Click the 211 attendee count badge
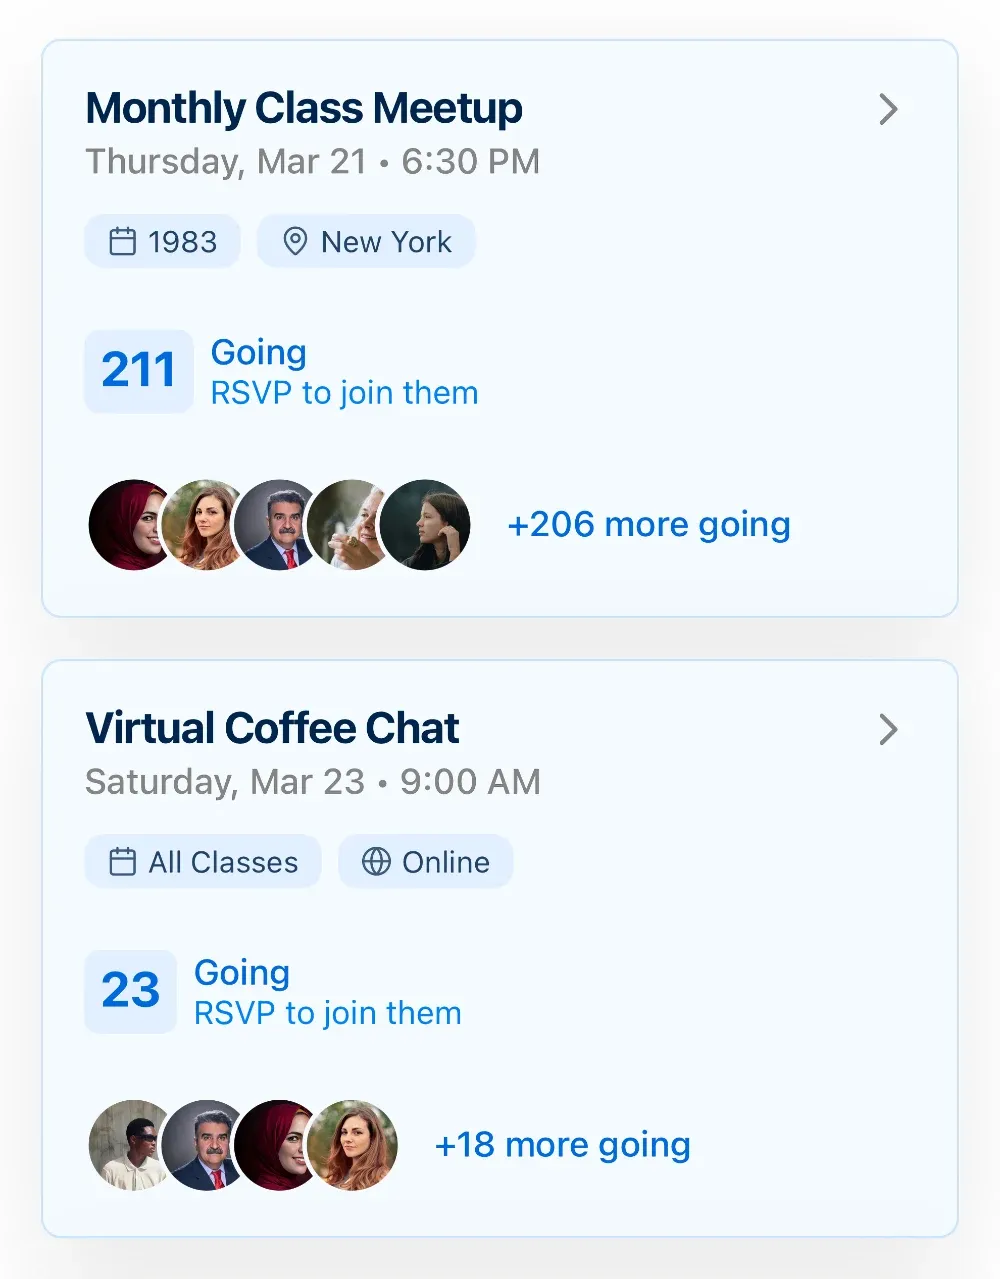Image resolution: width=1000 pixels, height=1279 pixels. click(x=139, y=371)
